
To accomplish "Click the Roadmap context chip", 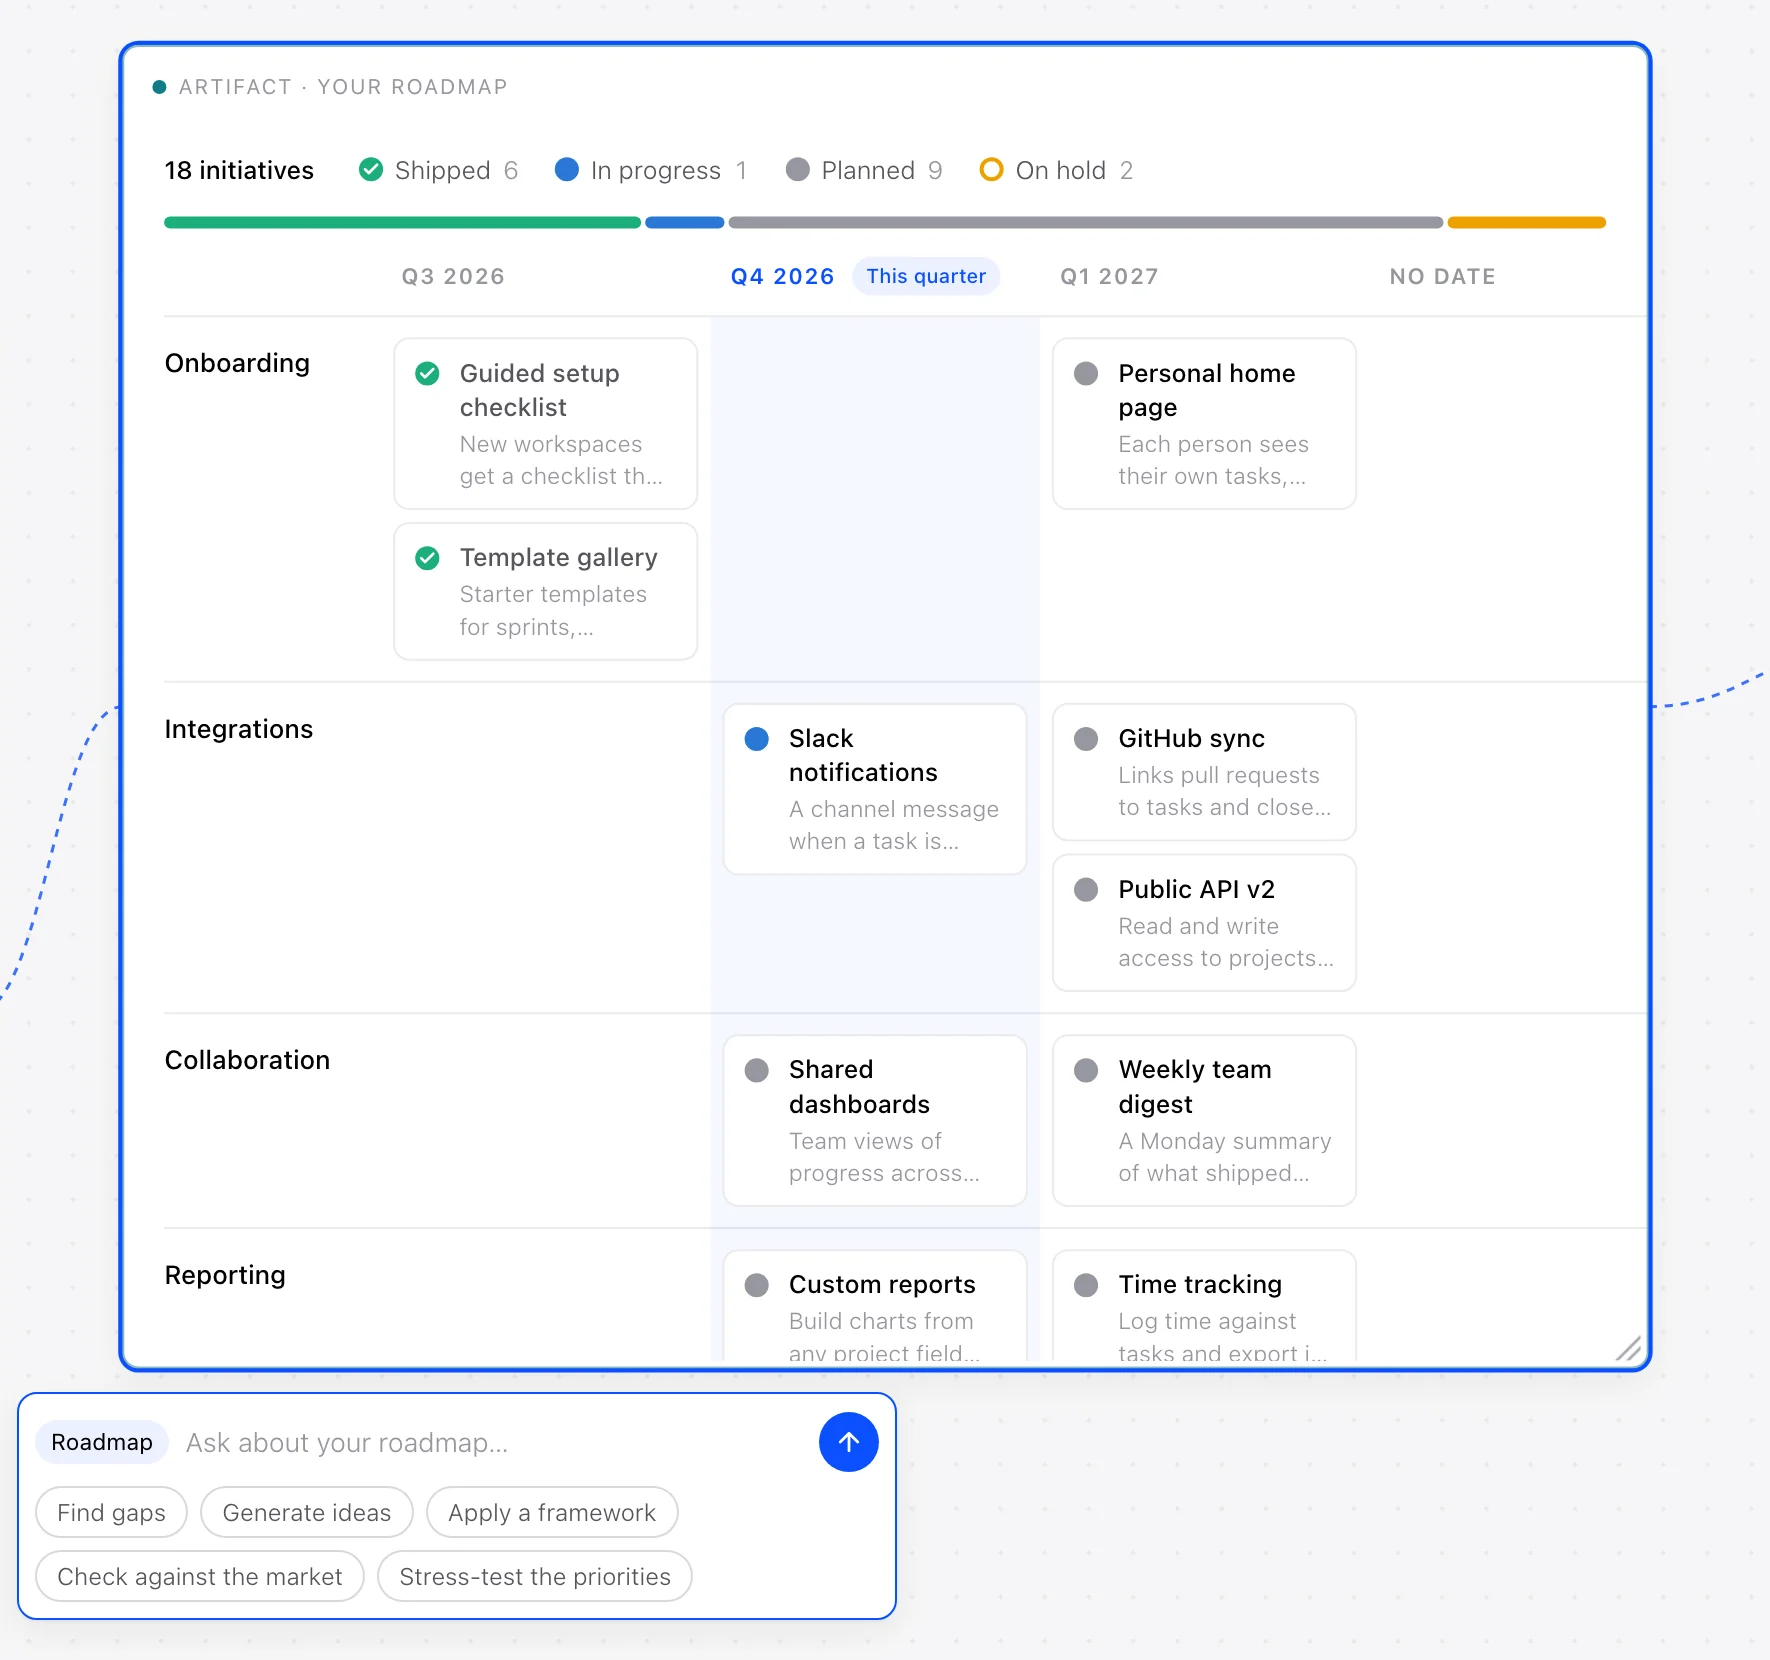I will [x=102, y=1442].
